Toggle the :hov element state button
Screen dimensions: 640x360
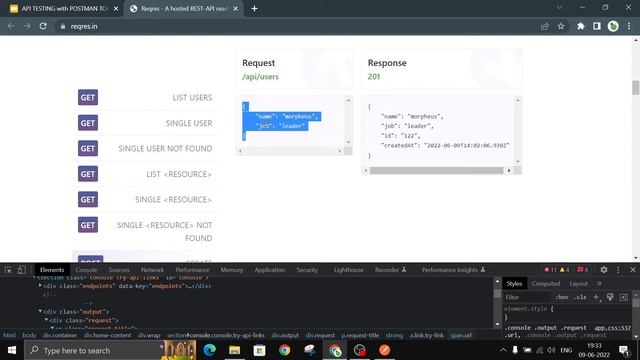click(562, 297)
